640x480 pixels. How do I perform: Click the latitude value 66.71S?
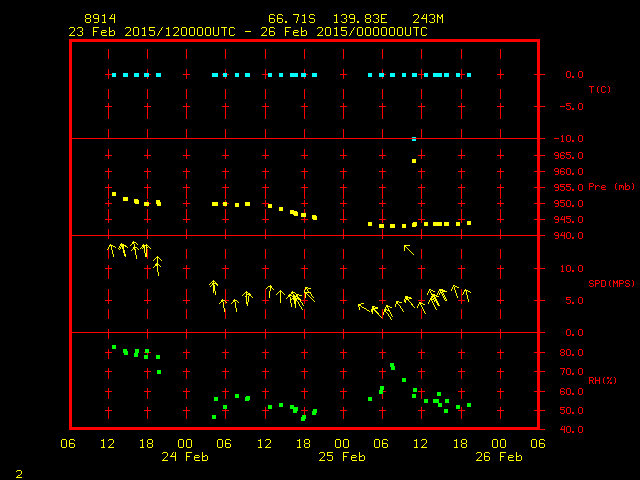[x=290, y=19]
